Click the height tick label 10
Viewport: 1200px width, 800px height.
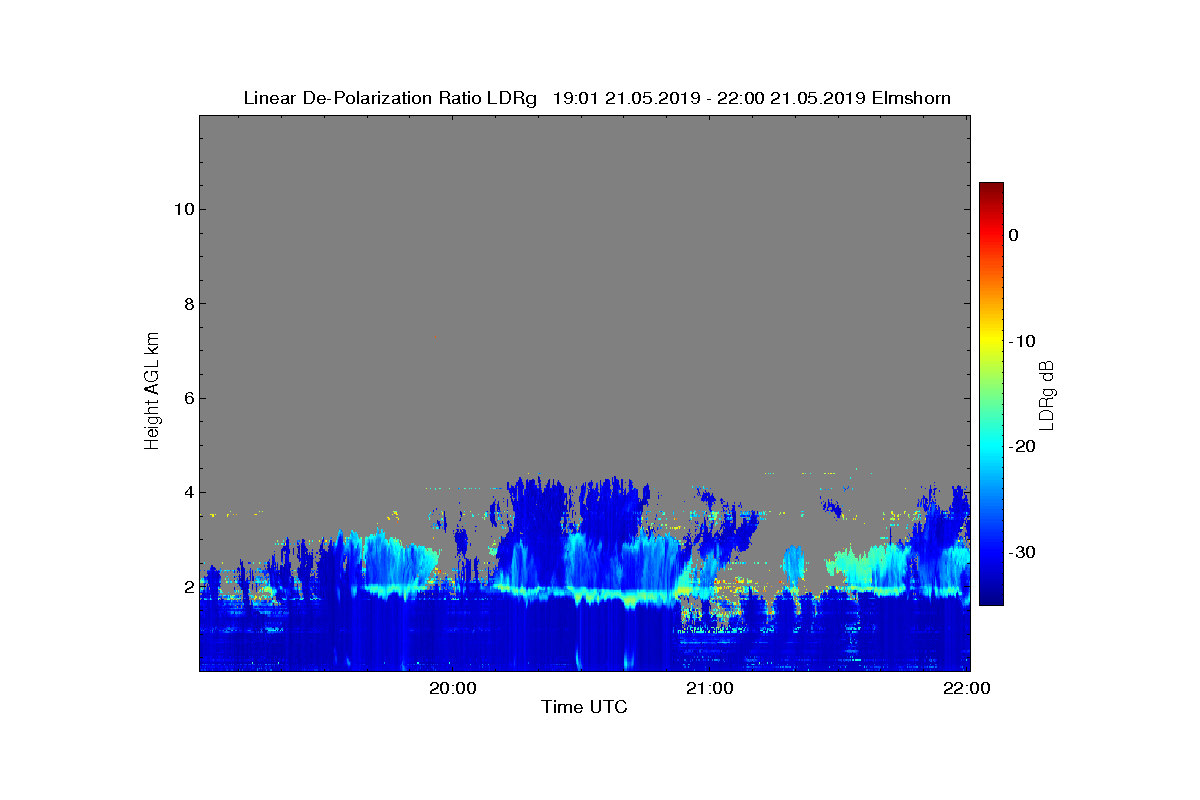click(x=182, y=209)
